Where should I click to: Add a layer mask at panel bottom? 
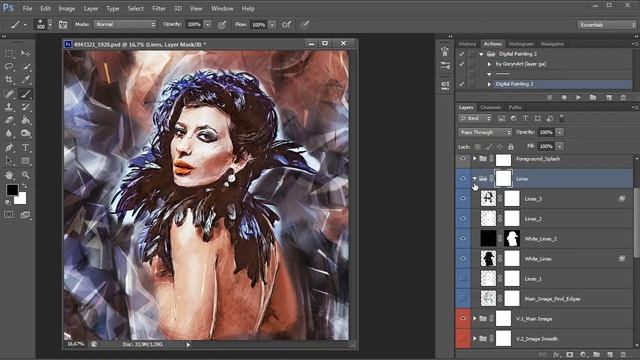570,355
